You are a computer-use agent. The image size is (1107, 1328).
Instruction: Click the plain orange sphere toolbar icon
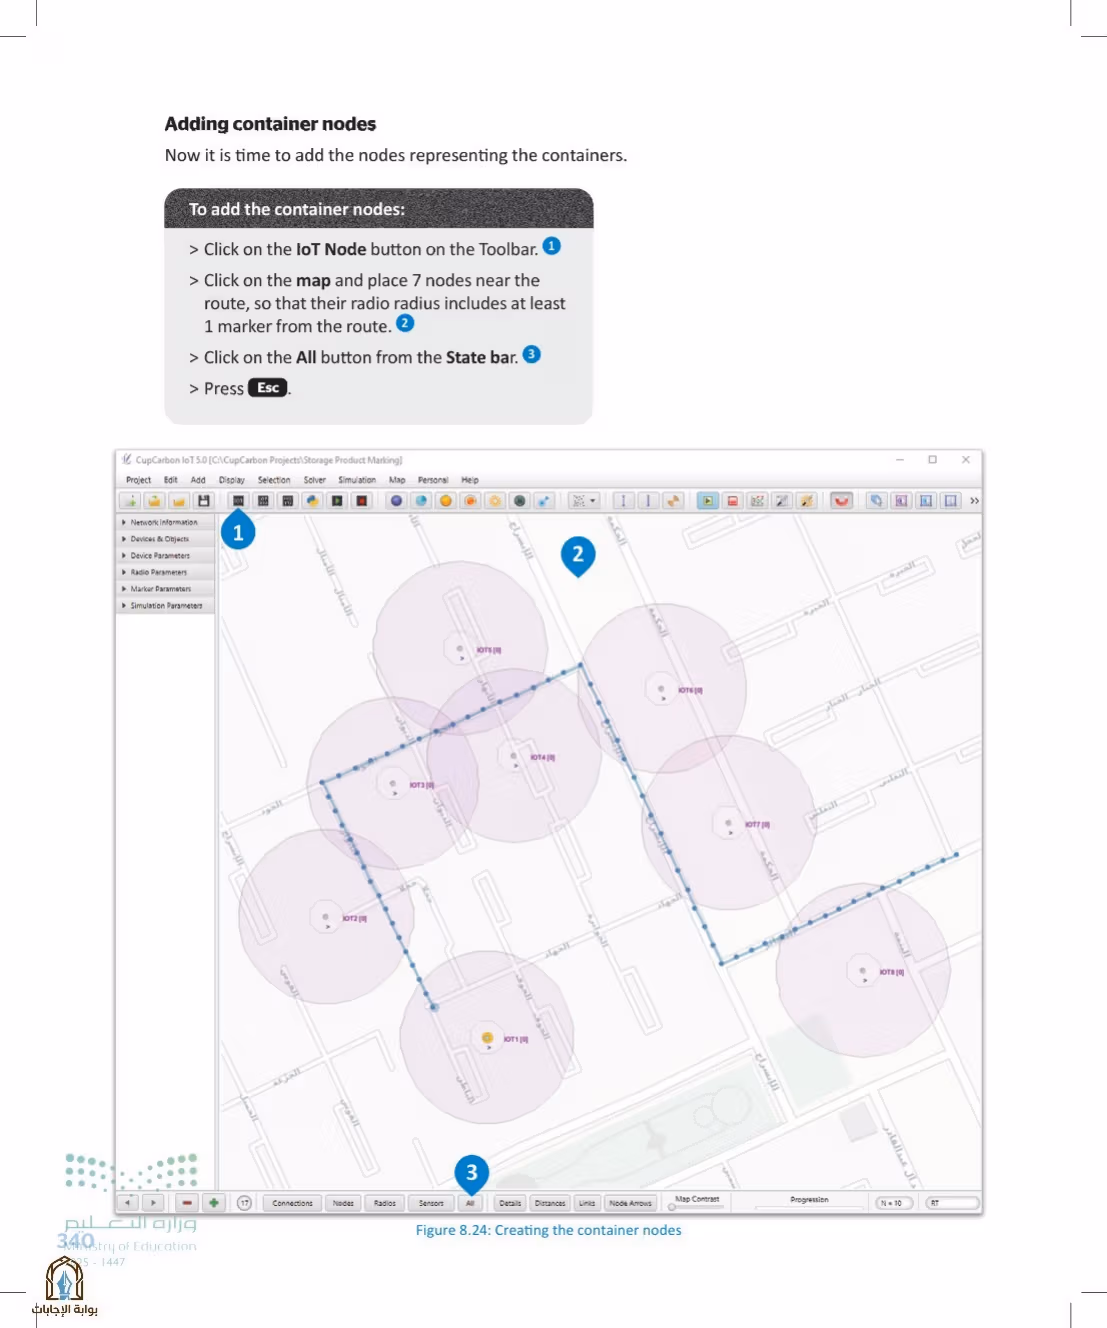point(446,501)
